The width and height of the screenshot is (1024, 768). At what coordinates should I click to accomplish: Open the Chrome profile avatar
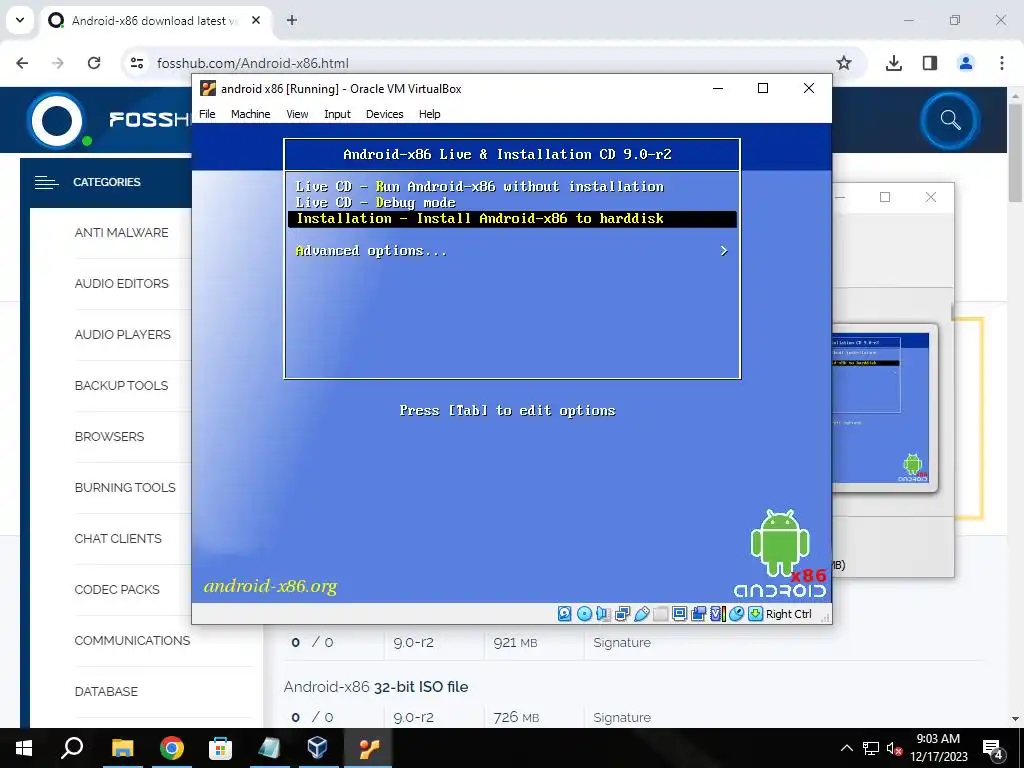966,63
